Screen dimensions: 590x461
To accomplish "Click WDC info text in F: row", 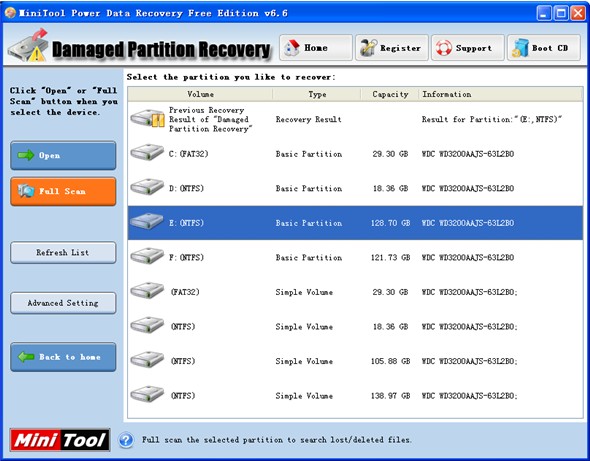I will 468,257.
